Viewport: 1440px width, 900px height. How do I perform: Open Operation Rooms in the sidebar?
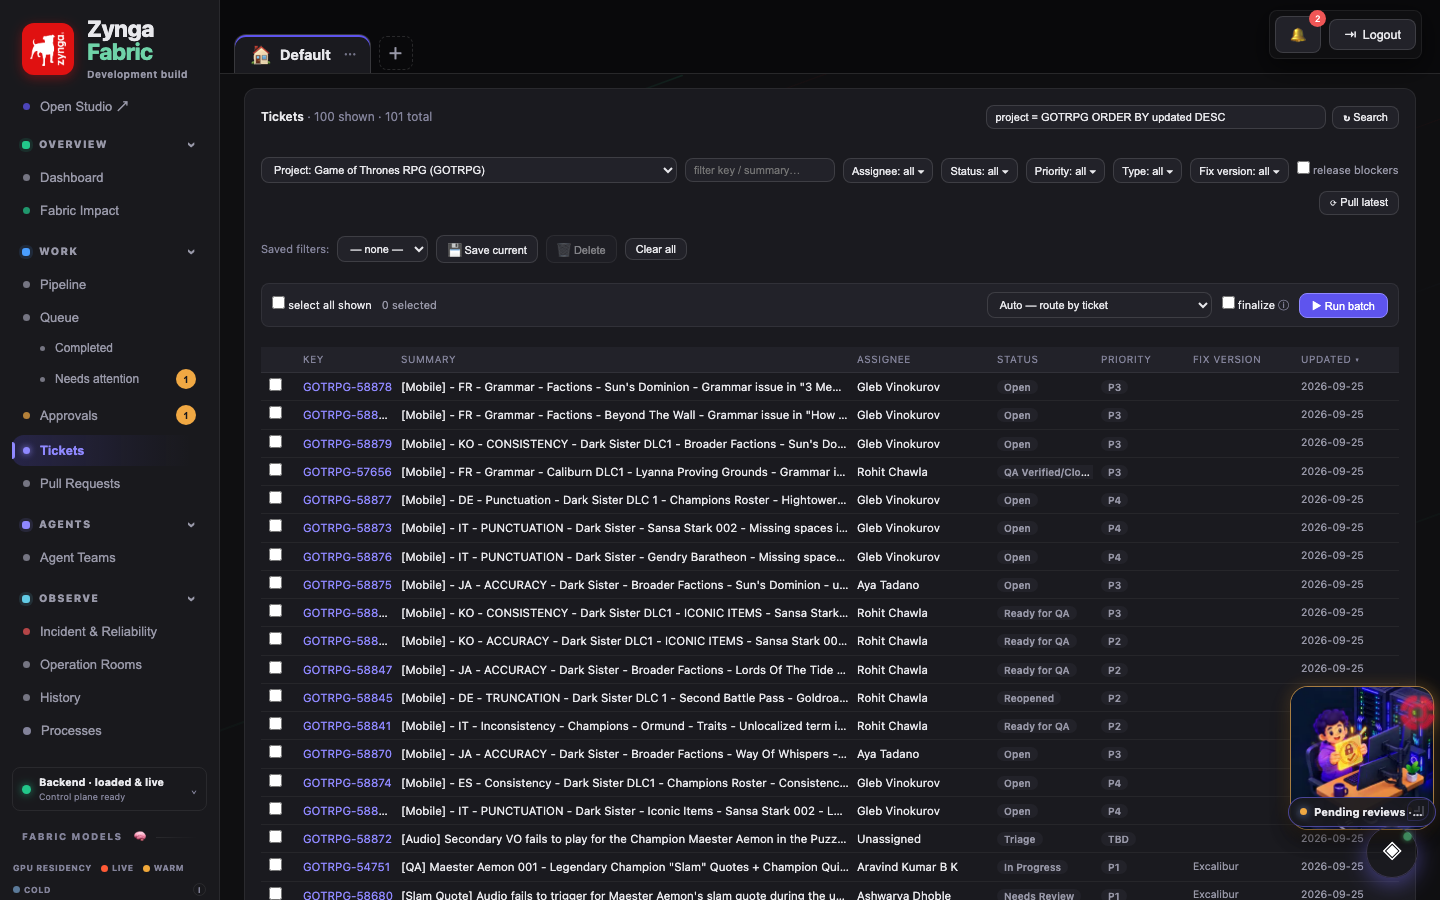tap(91, 665)
